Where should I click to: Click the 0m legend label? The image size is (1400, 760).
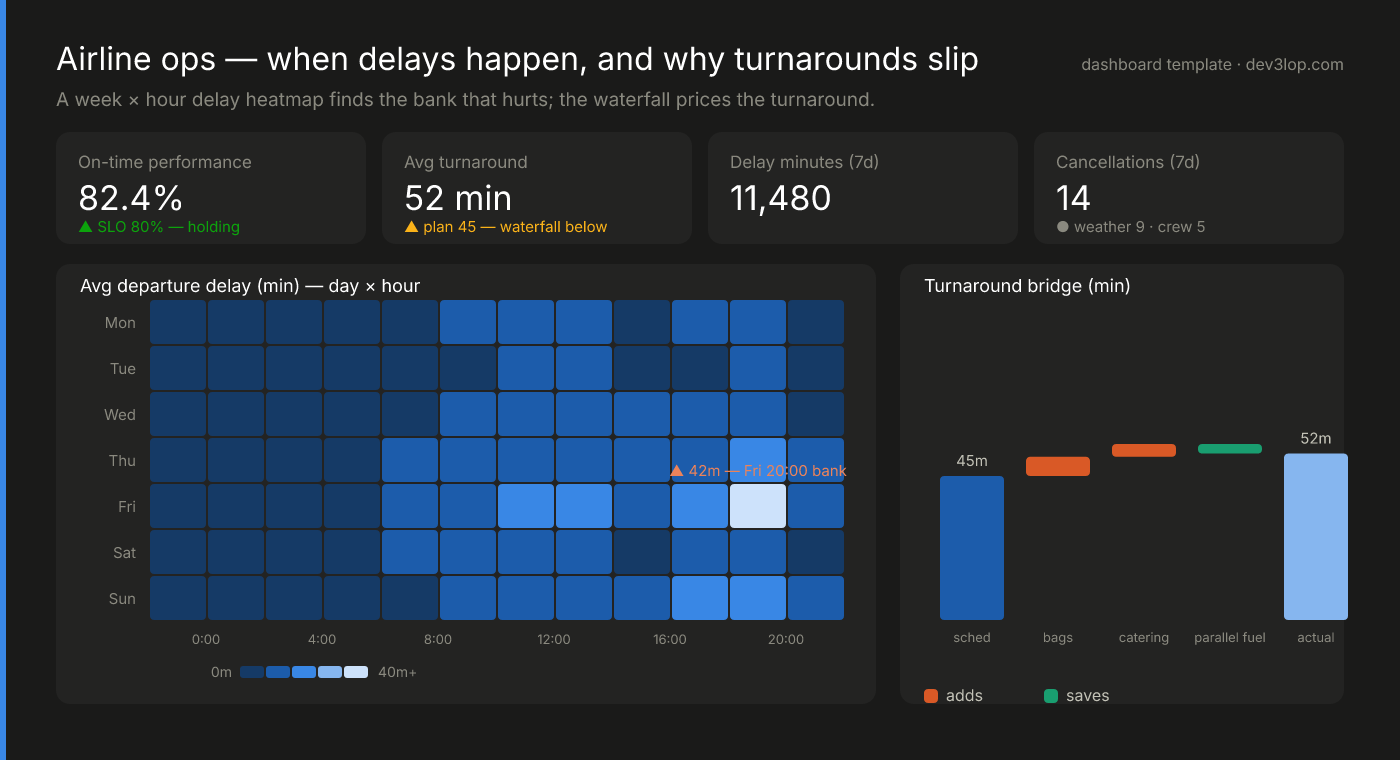coord(221,672)
